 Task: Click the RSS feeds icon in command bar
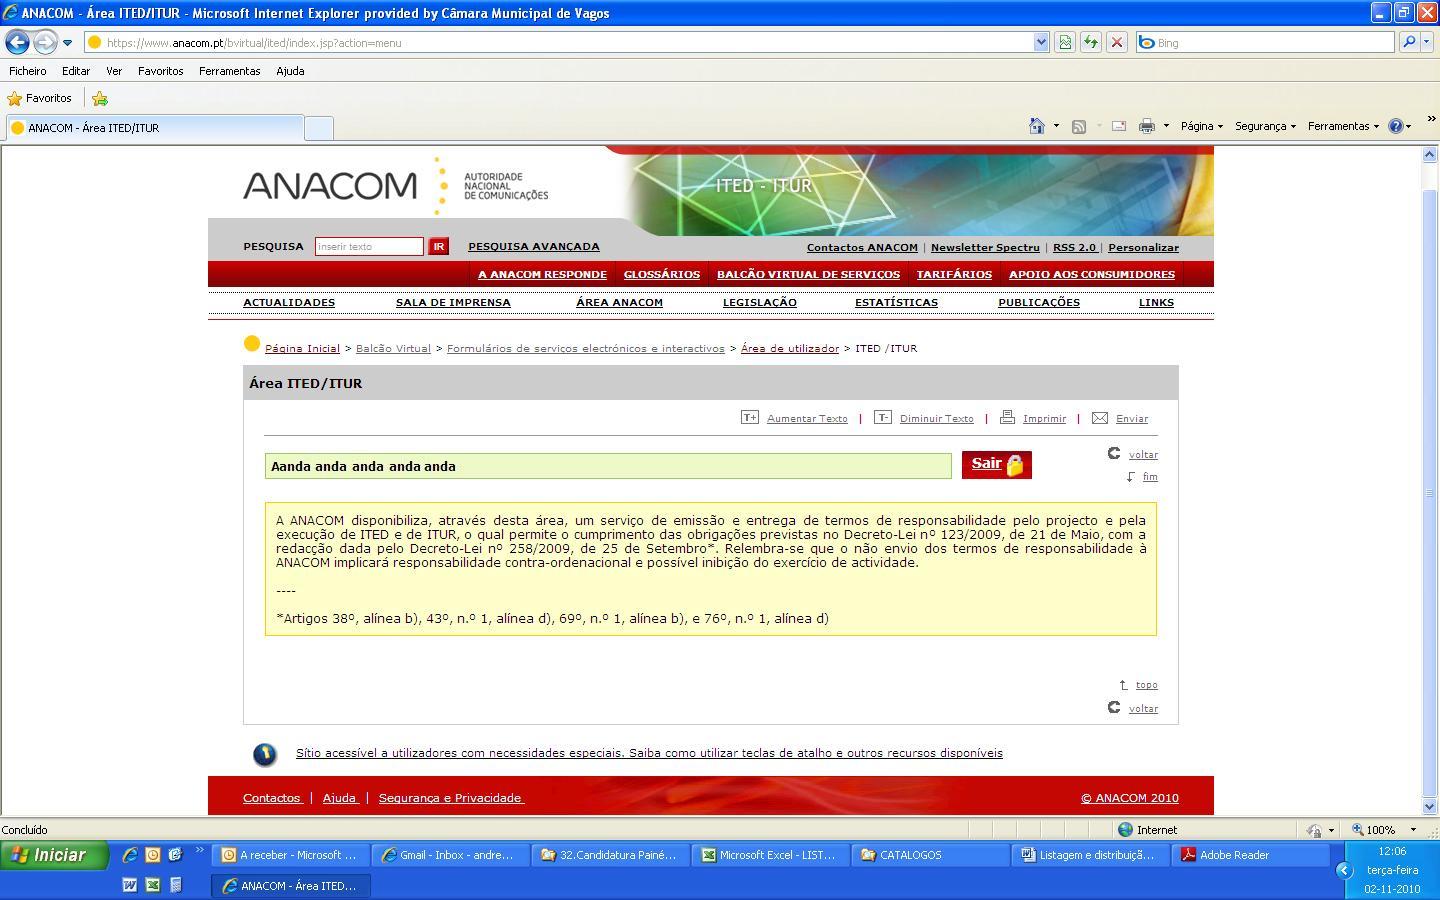(x=1079, y=126)
